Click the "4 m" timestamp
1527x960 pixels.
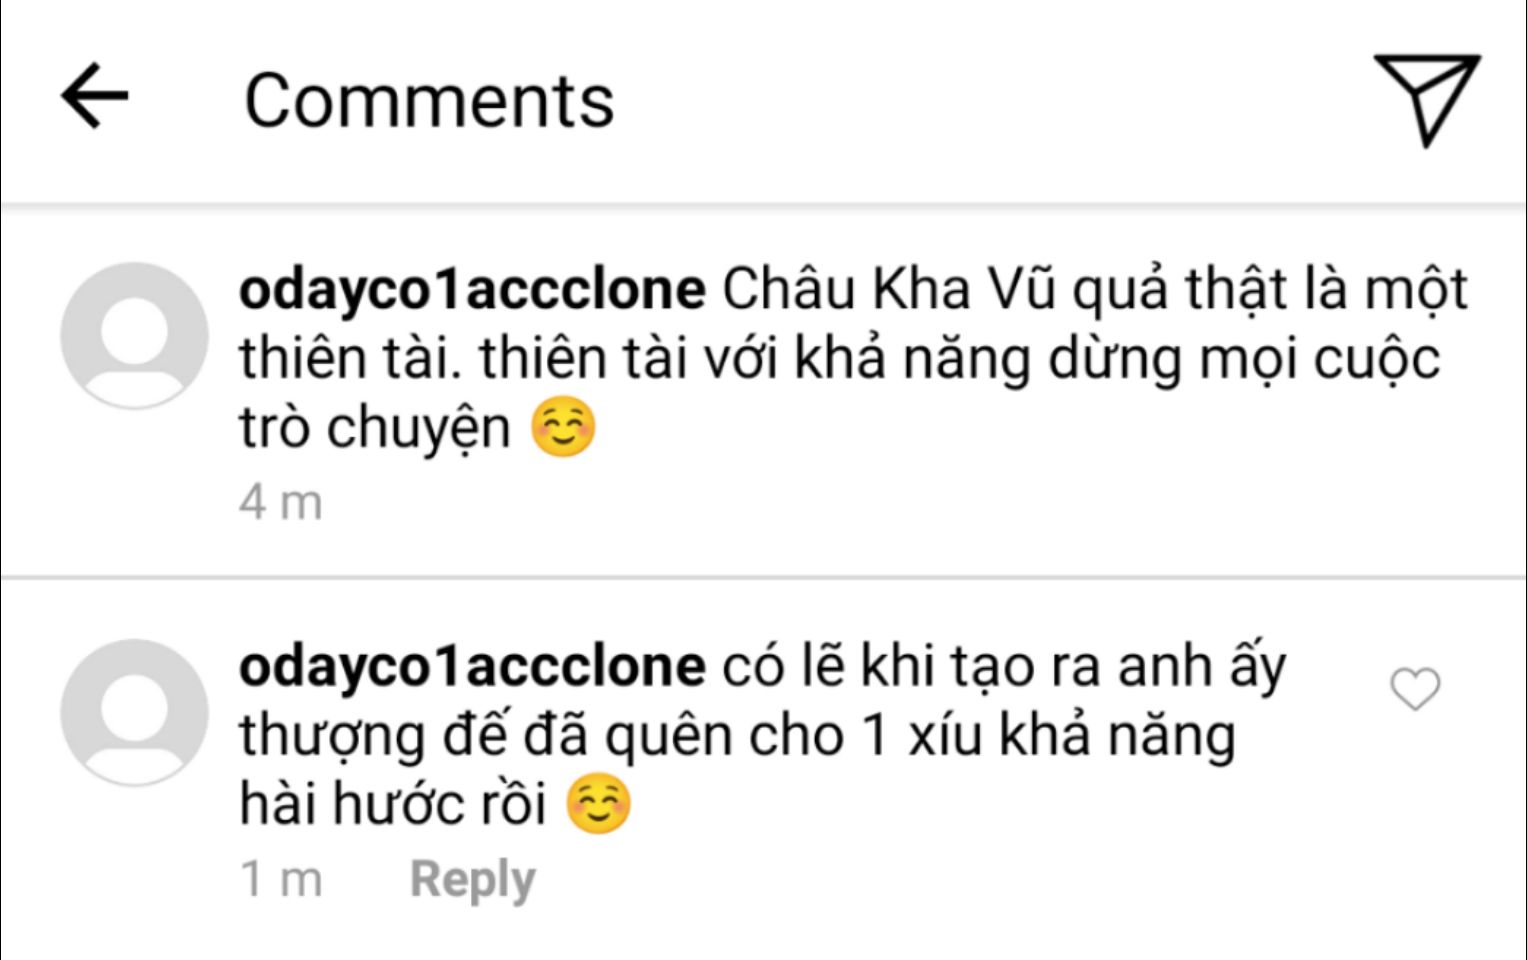pyautogui.click(x=281, y=502)
